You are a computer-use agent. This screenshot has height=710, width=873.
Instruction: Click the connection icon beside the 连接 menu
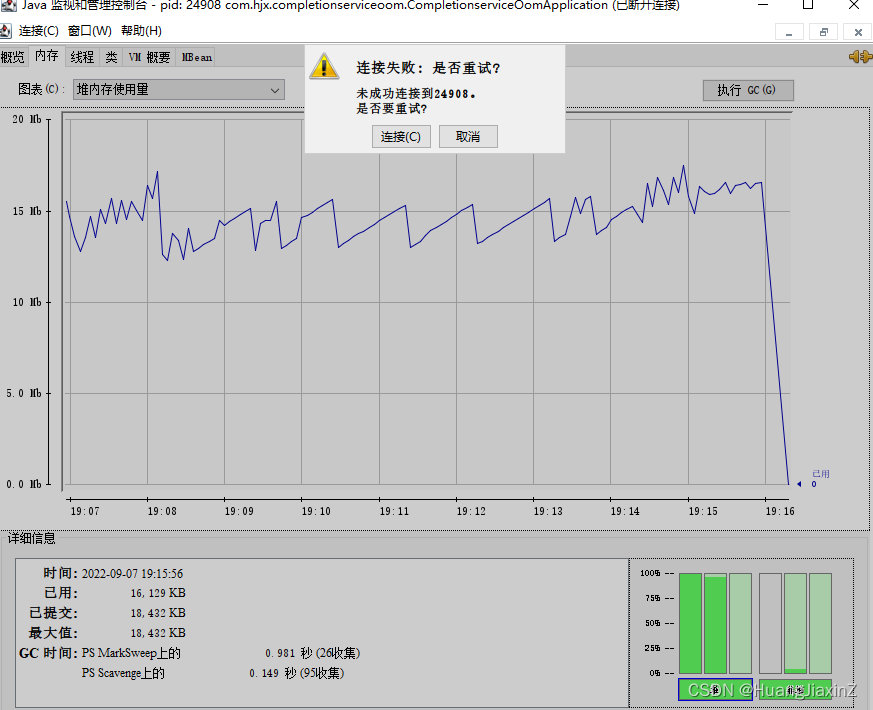pos(6,31)
